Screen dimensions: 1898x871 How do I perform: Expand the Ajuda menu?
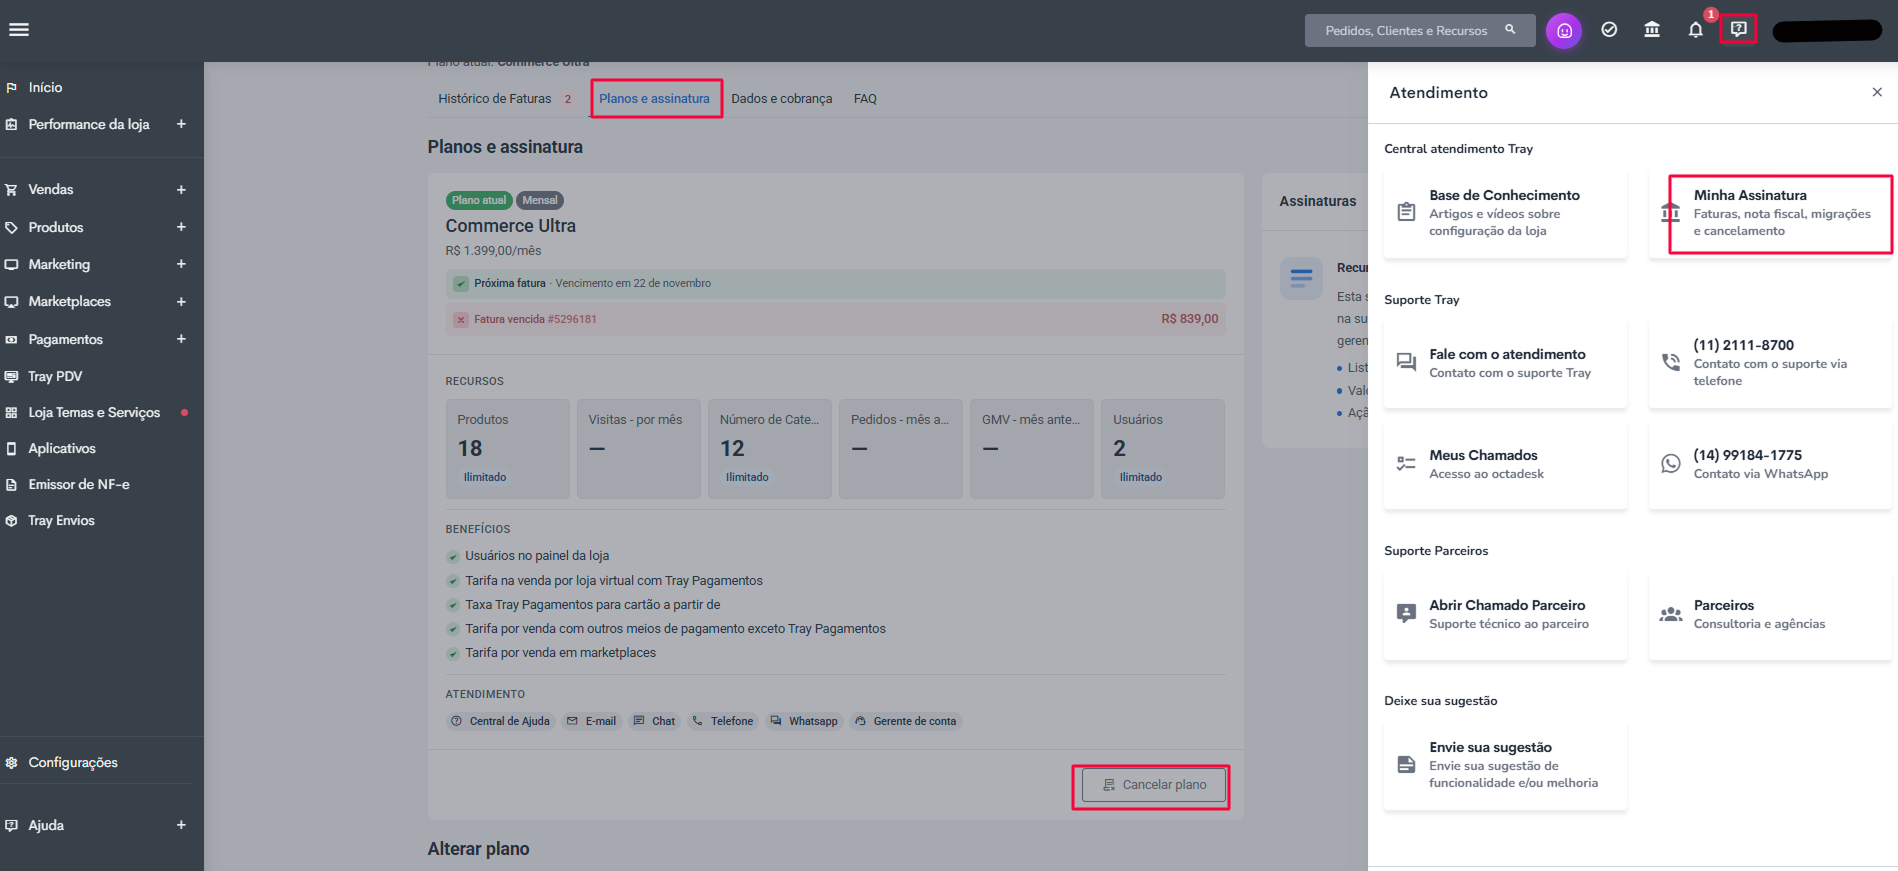(181, 825)
